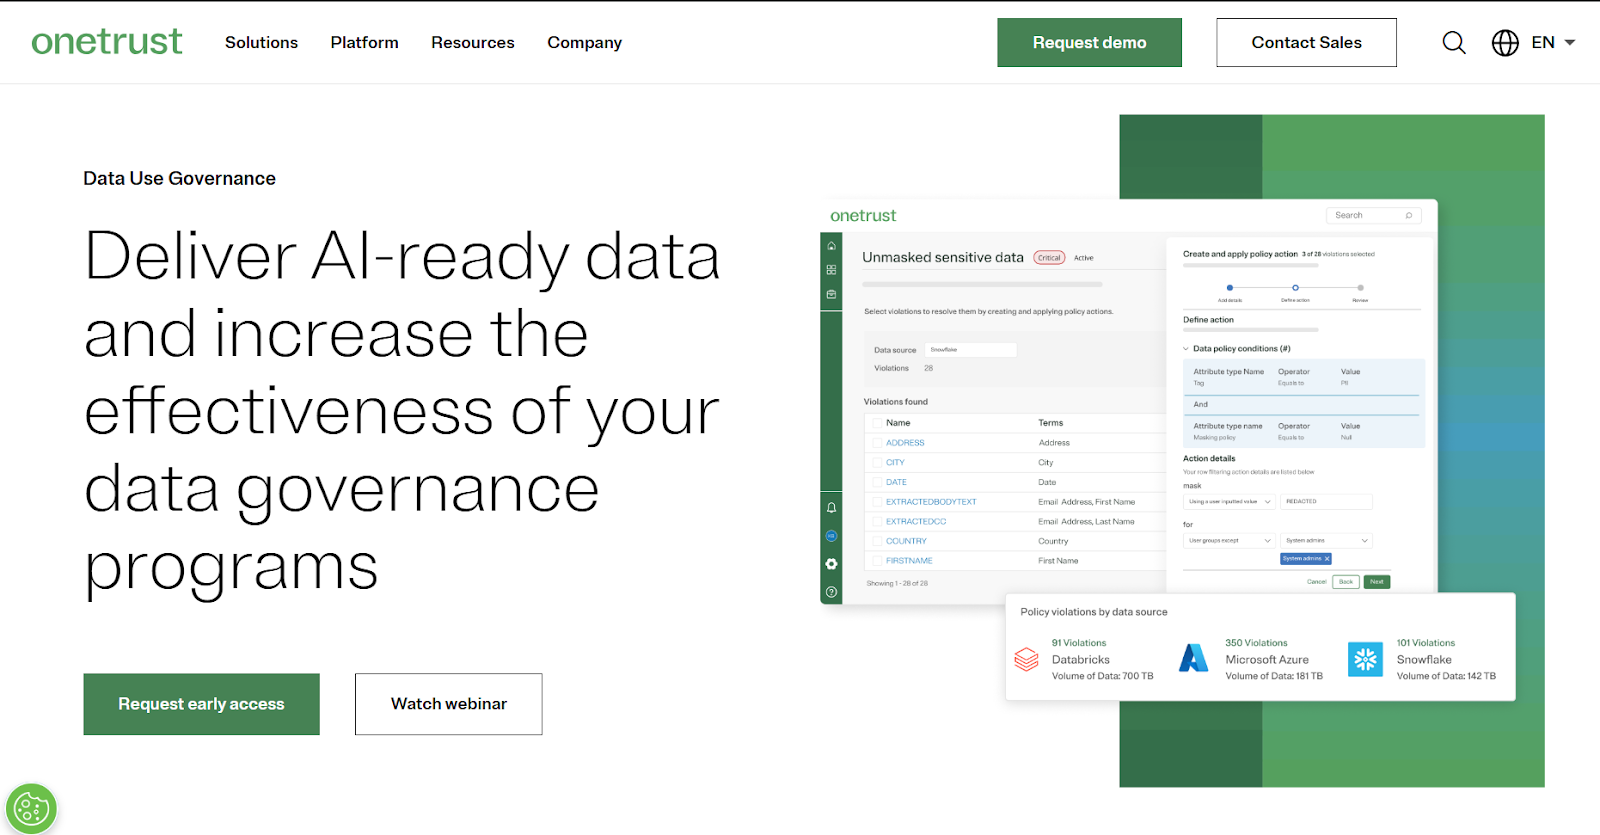
Task: Check the EXTRACTEDBODYTEXT row checkbox
Action: click(877, 502)
